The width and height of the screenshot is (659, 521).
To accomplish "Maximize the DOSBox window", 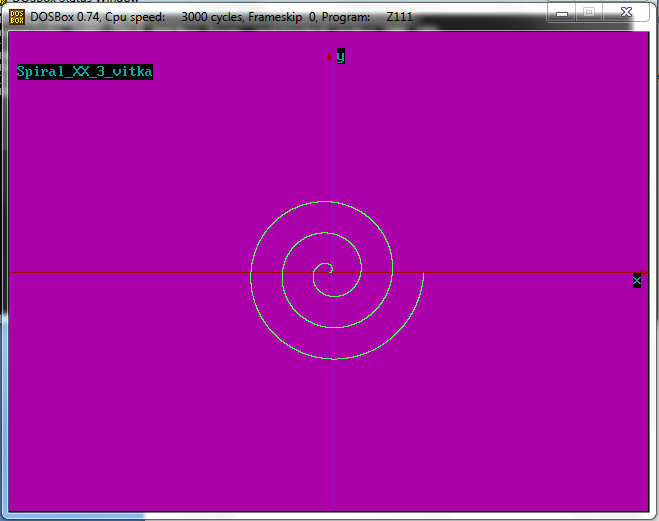I will tap(589, 12).
